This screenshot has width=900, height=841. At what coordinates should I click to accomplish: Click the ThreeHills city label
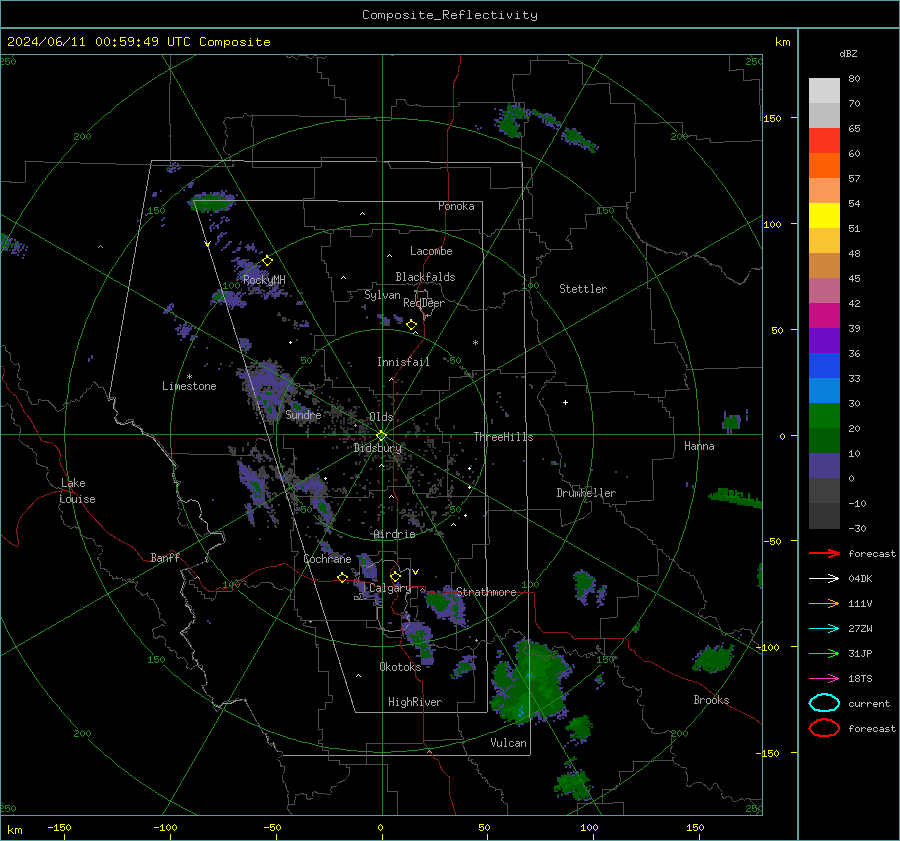pos(503,437)
